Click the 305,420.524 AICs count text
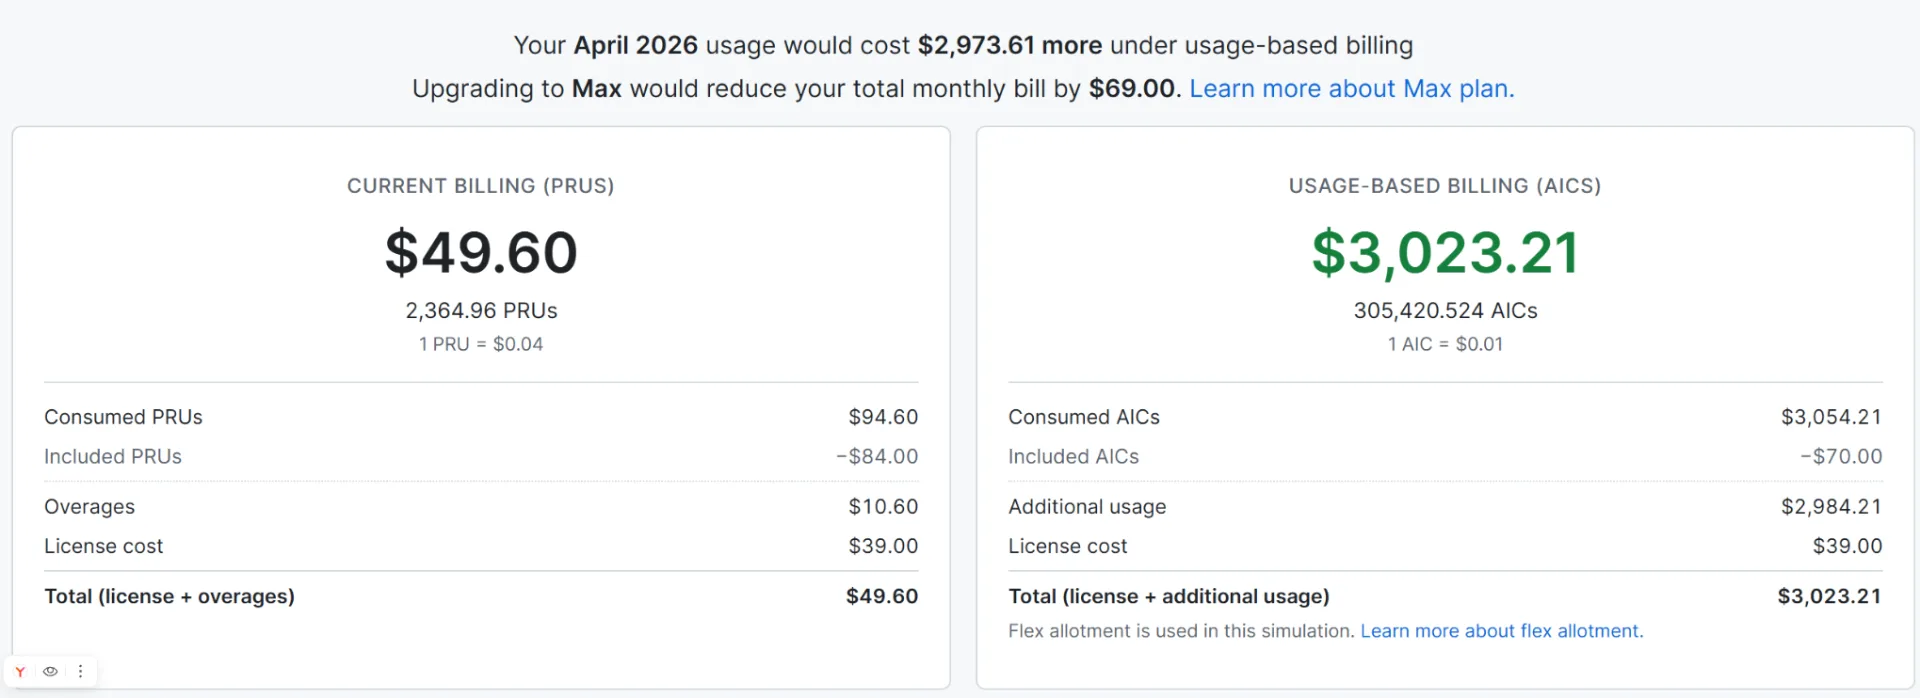Viewport: 1920px width, 698px height. click(1445, 311)
